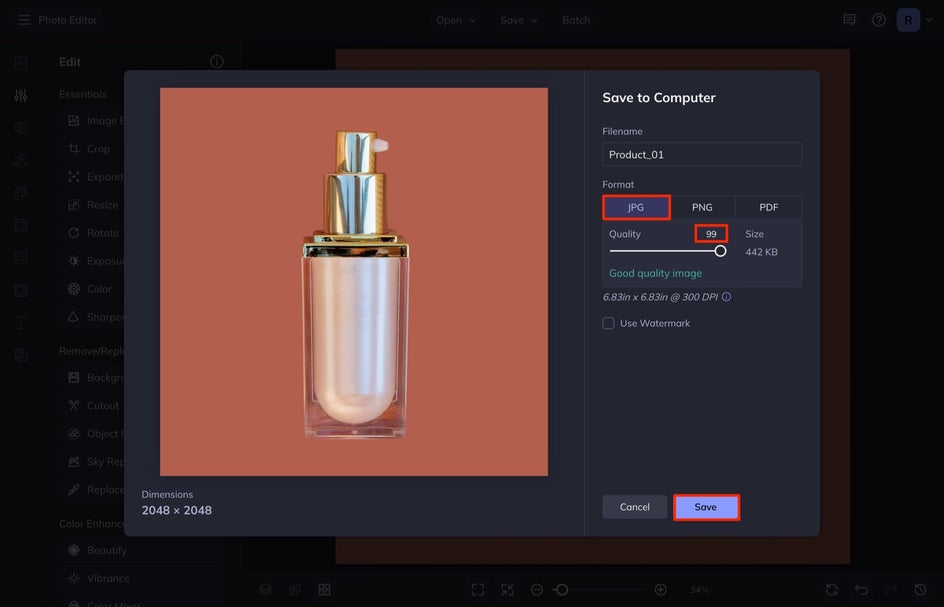Viewport: 944px width, 607px height.
Task: Click the history clock icon
Action: (x=921, y=590)
